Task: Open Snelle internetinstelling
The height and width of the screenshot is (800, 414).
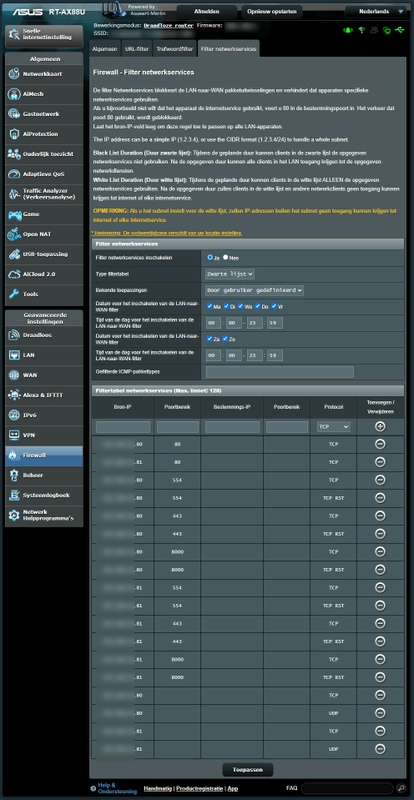Action: (44, 36)
